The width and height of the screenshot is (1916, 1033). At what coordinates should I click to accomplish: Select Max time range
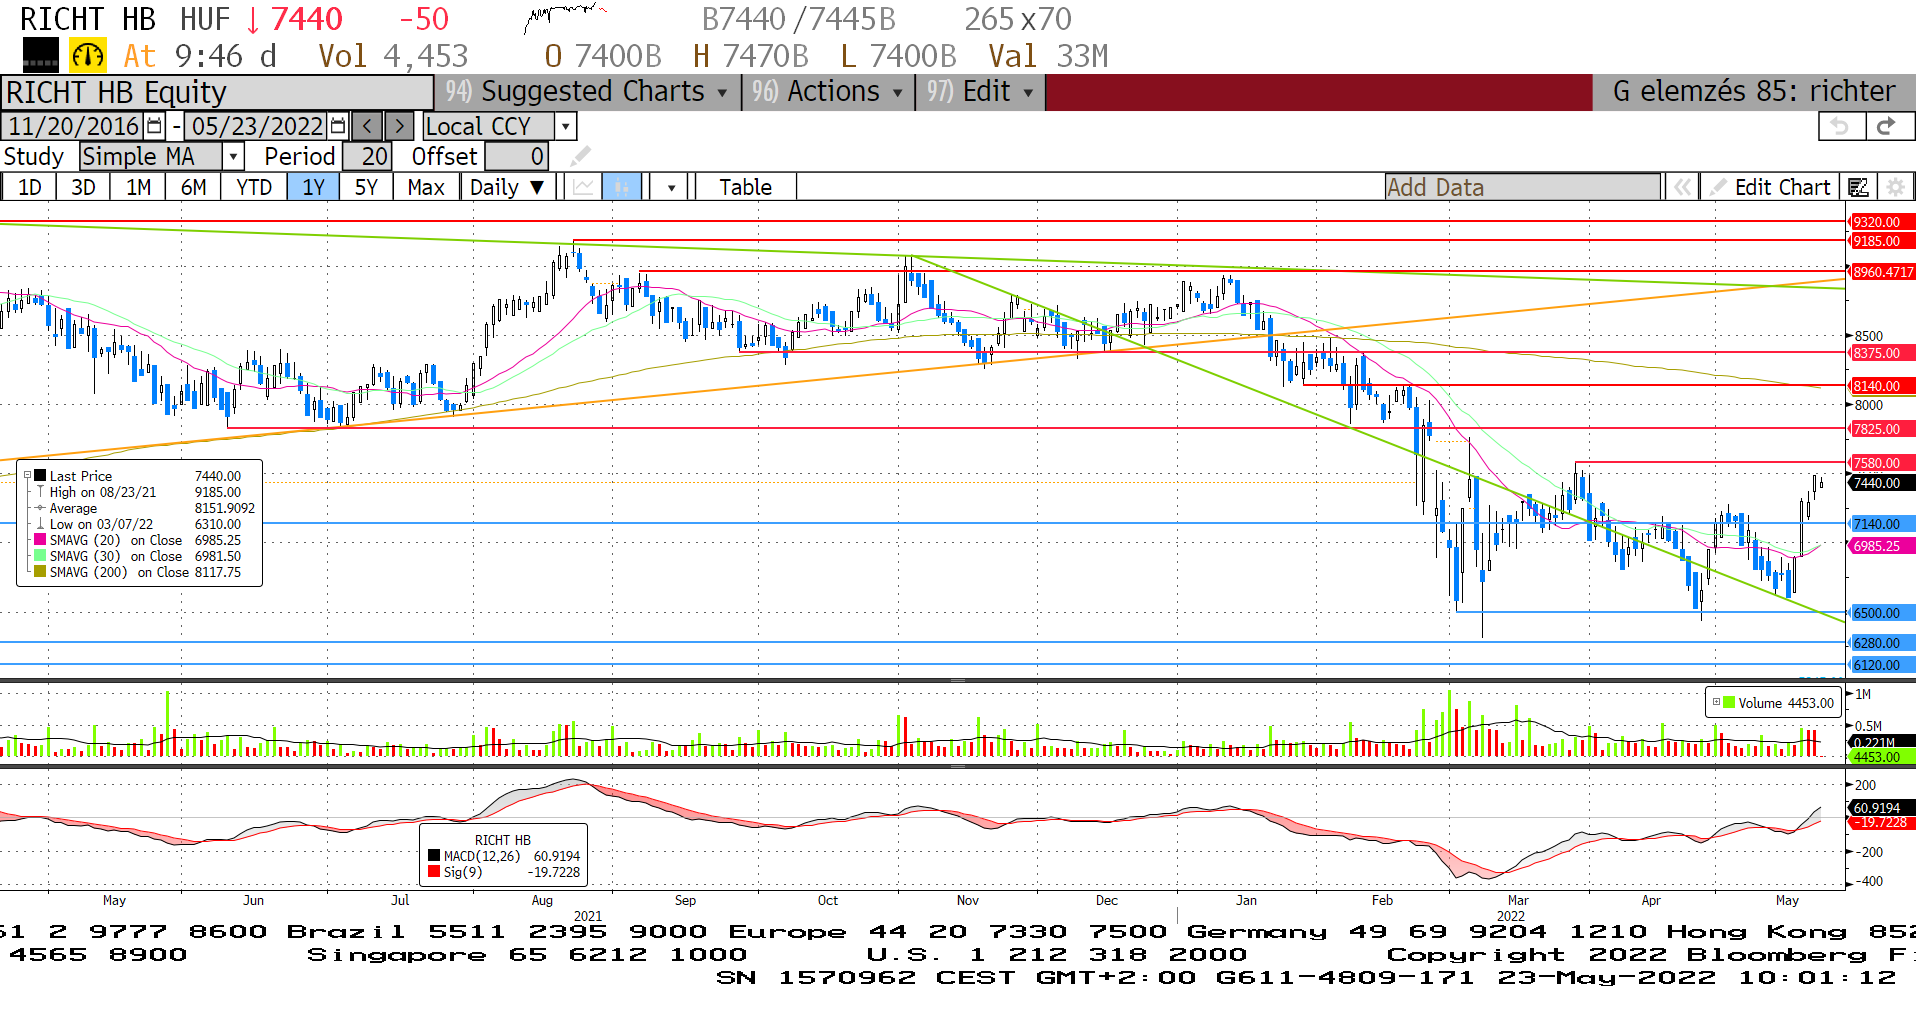(426, 187)
